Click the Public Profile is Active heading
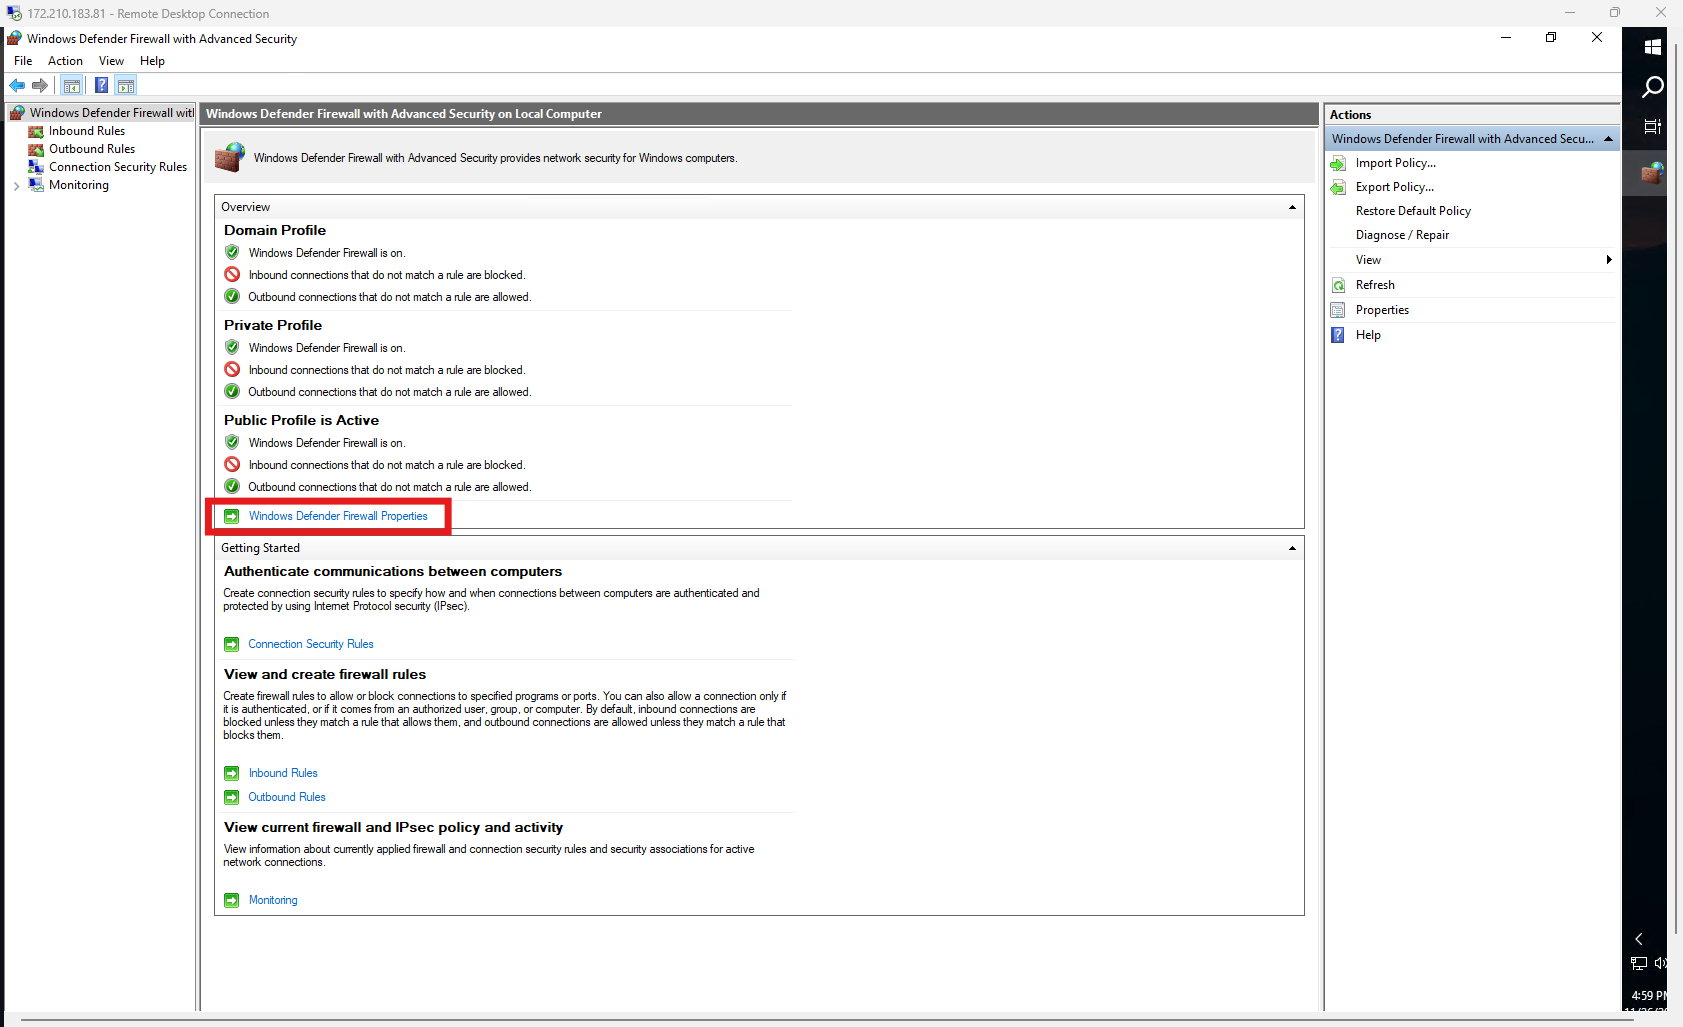Viewport: 1683px width, 1027px height. pos(301,420)
